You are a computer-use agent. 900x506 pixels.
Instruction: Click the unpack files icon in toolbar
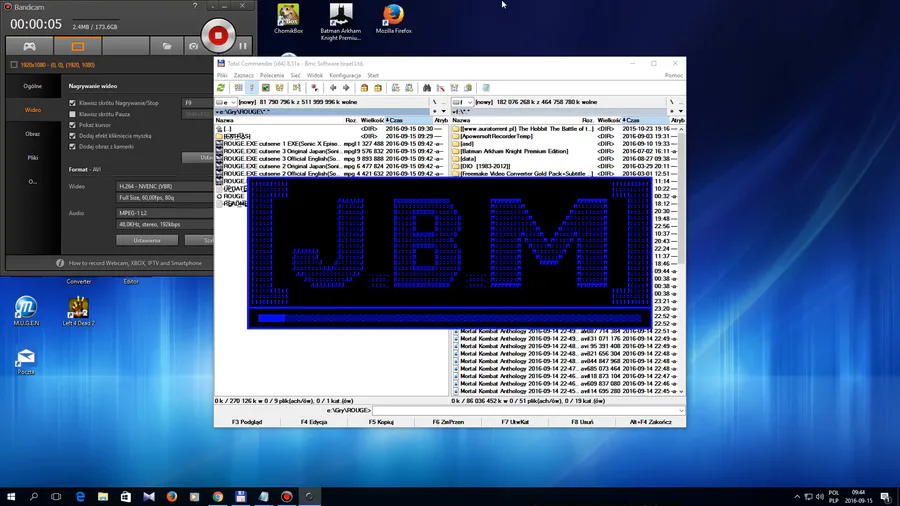pos(378,88)
